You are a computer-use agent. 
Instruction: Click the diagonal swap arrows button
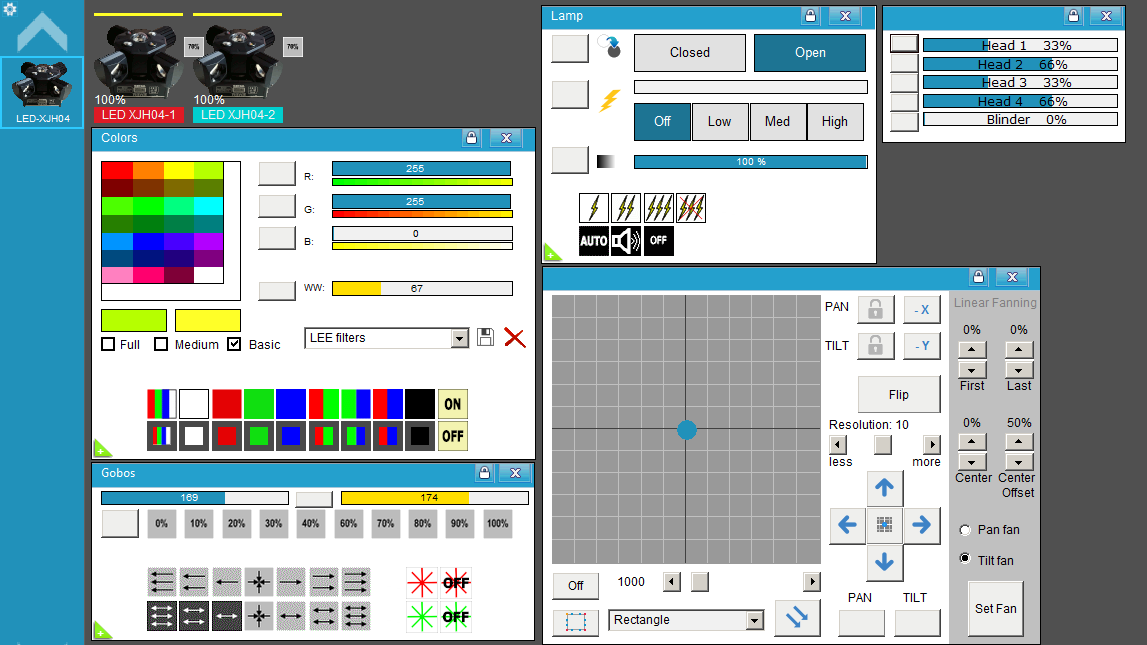coord(797,618)
